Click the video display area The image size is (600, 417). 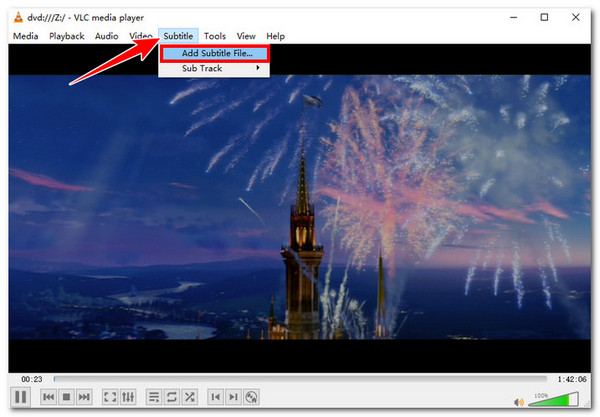[300, 208]
